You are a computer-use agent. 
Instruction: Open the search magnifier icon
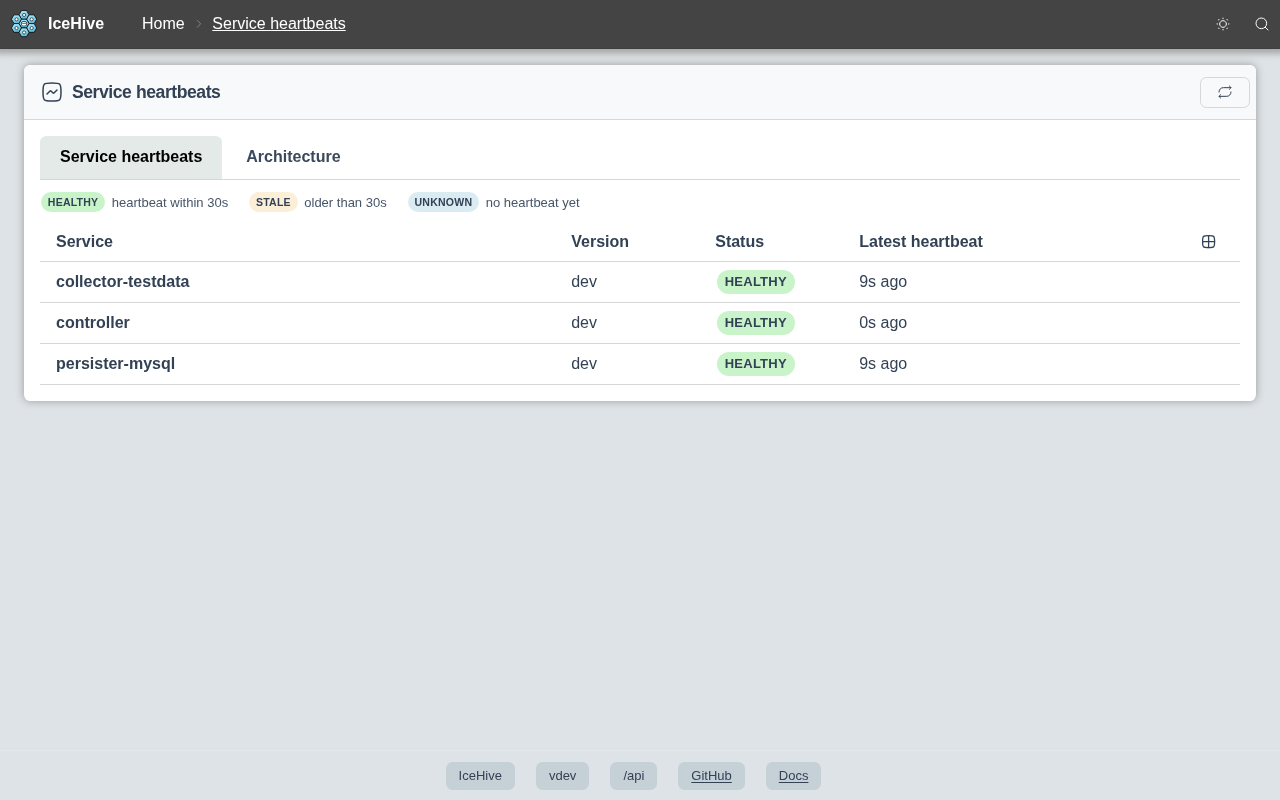tap(1262, 24)
